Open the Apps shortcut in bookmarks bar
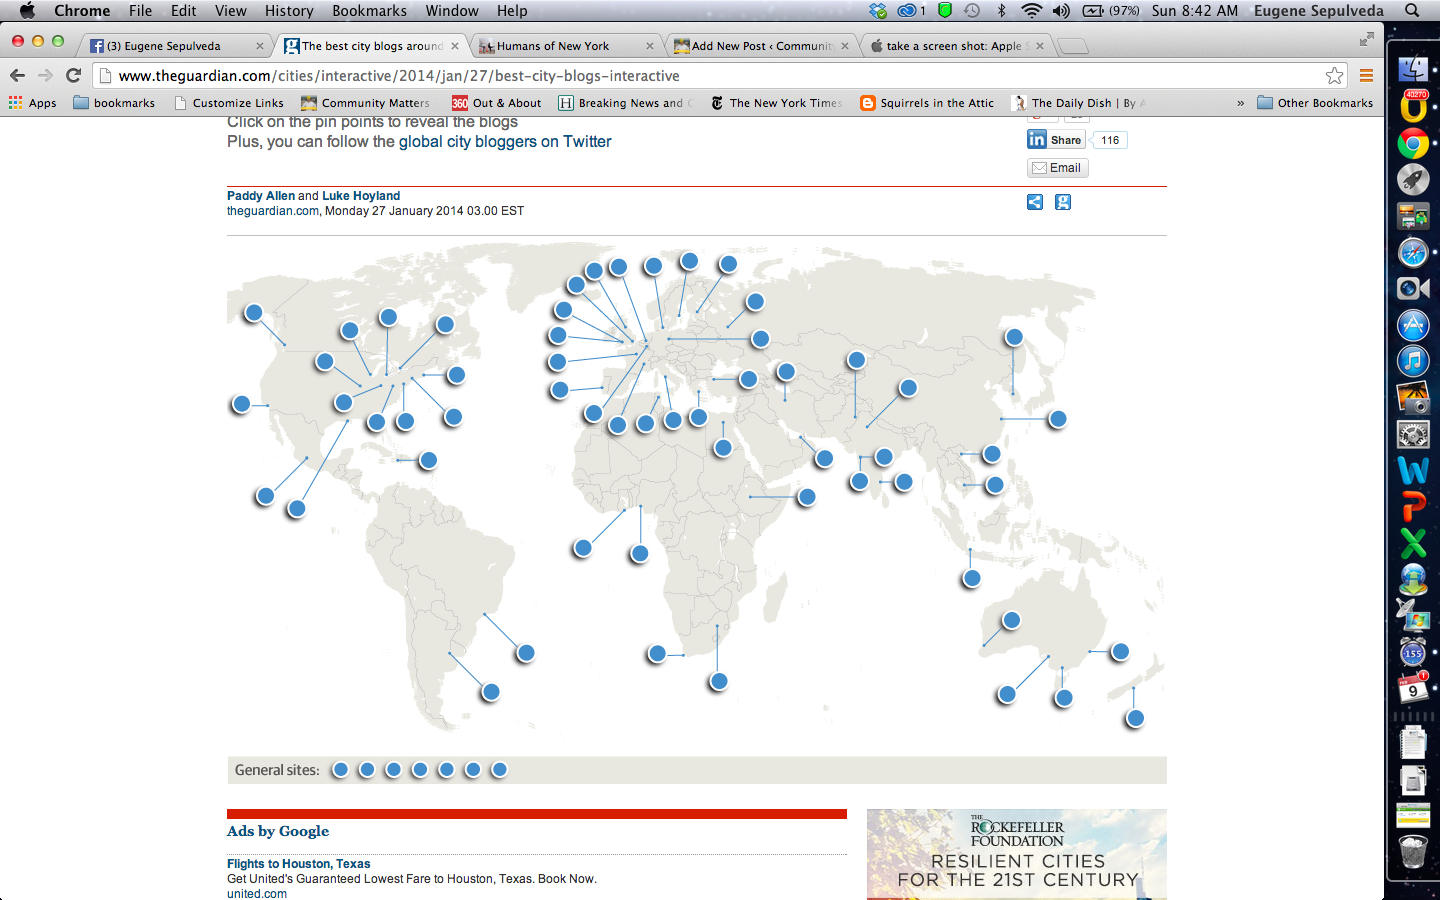Screen dimensions: 1440x900 32,103
